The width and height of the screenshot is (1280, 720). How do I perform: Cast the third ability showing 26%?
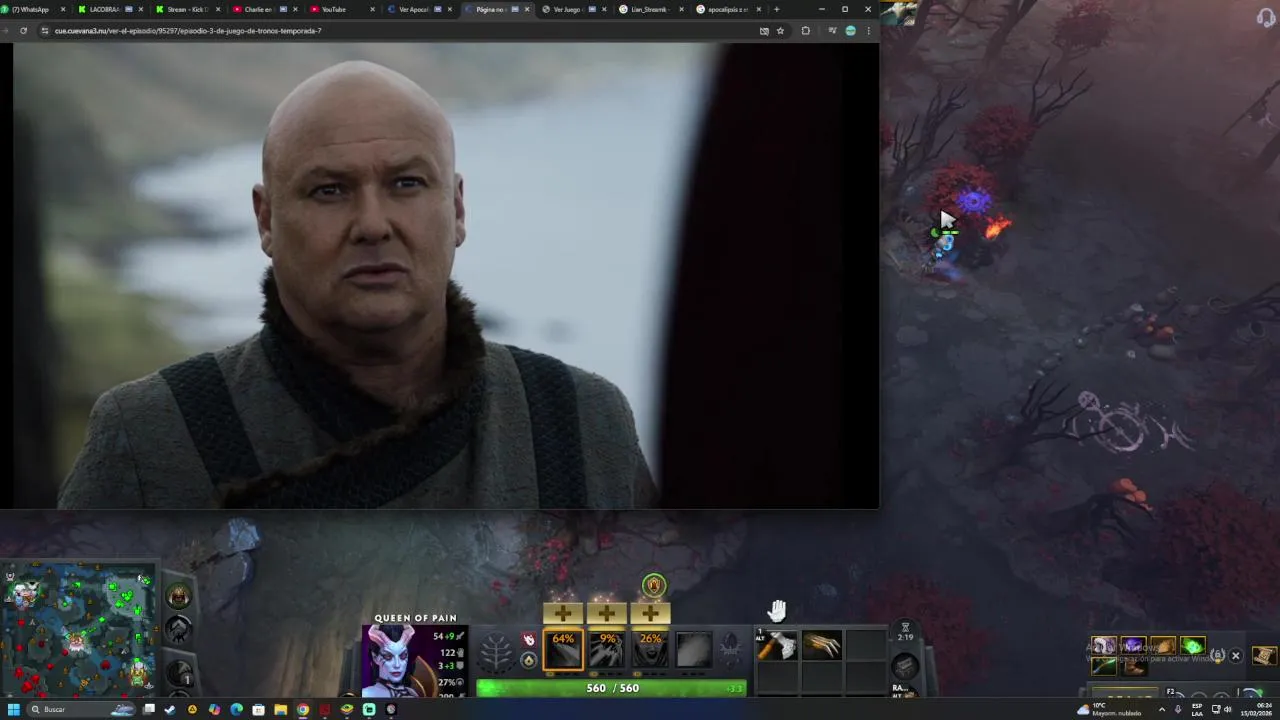point(650,650)
